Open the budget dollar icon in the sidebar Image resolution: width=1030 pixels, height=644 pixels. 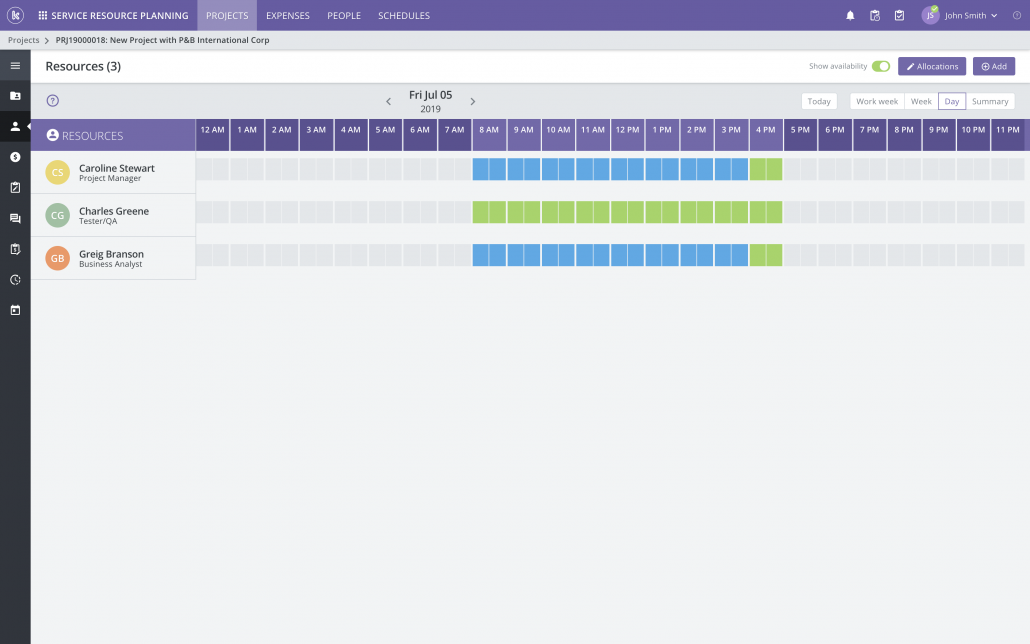[x=15, y=157]
